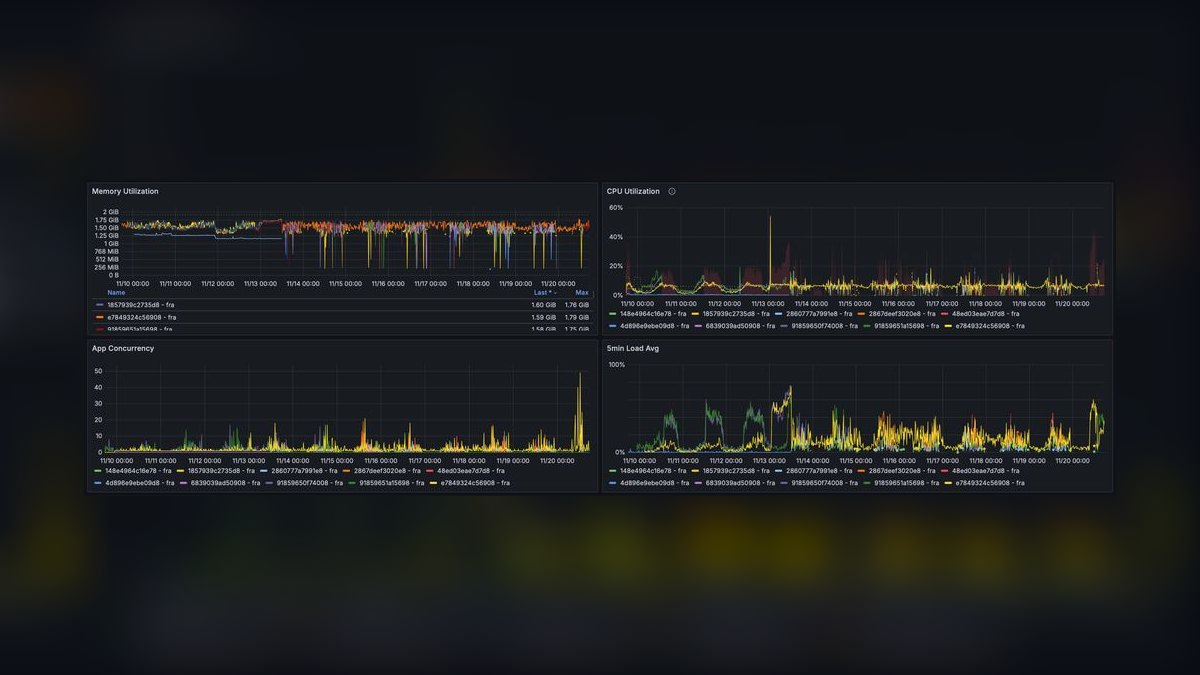This screenshot has height=675, width=1200.
Task: Open color marker of 148e4964c16e78 in 5min Load Avg legend
Action: click(x=612, y=470)
